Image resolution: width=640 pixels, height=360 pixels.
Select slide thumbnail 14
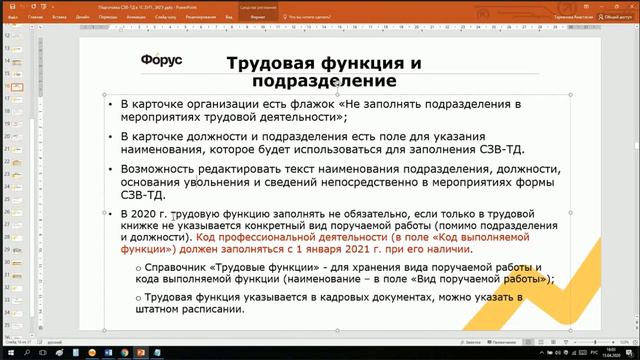tap(17, 62)
